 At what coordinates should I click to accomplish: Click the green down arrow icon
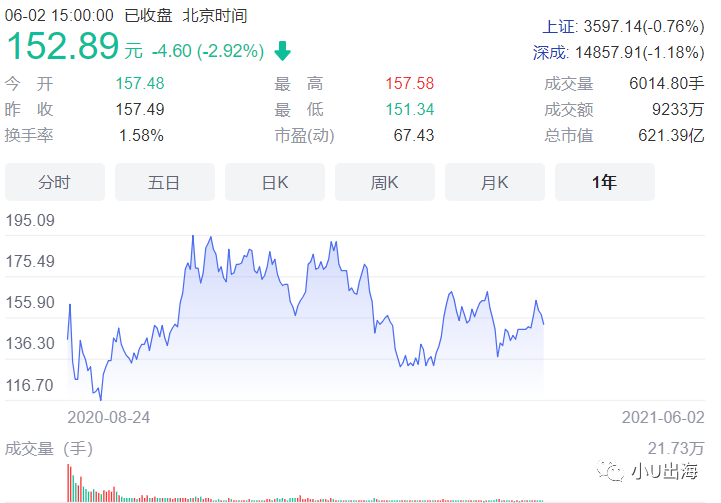tap(282, 51)
